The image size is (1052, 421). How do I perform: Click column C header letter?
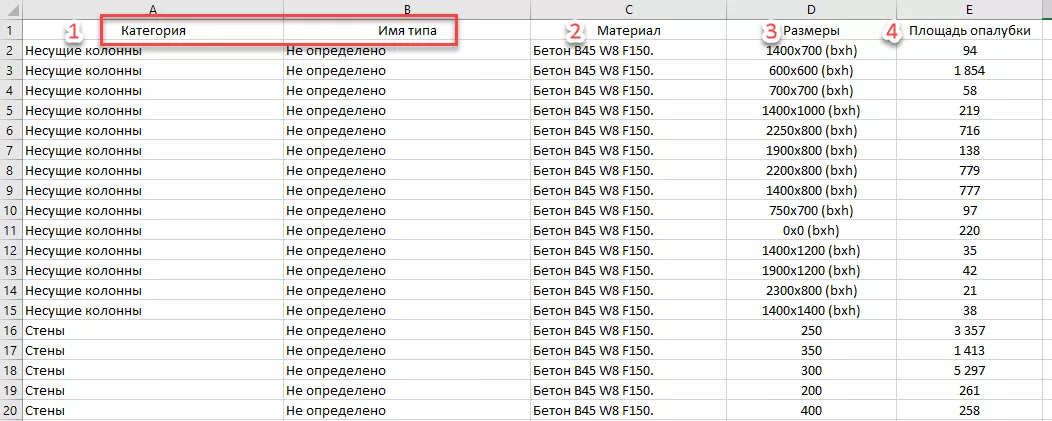click(x=627, y=8)
